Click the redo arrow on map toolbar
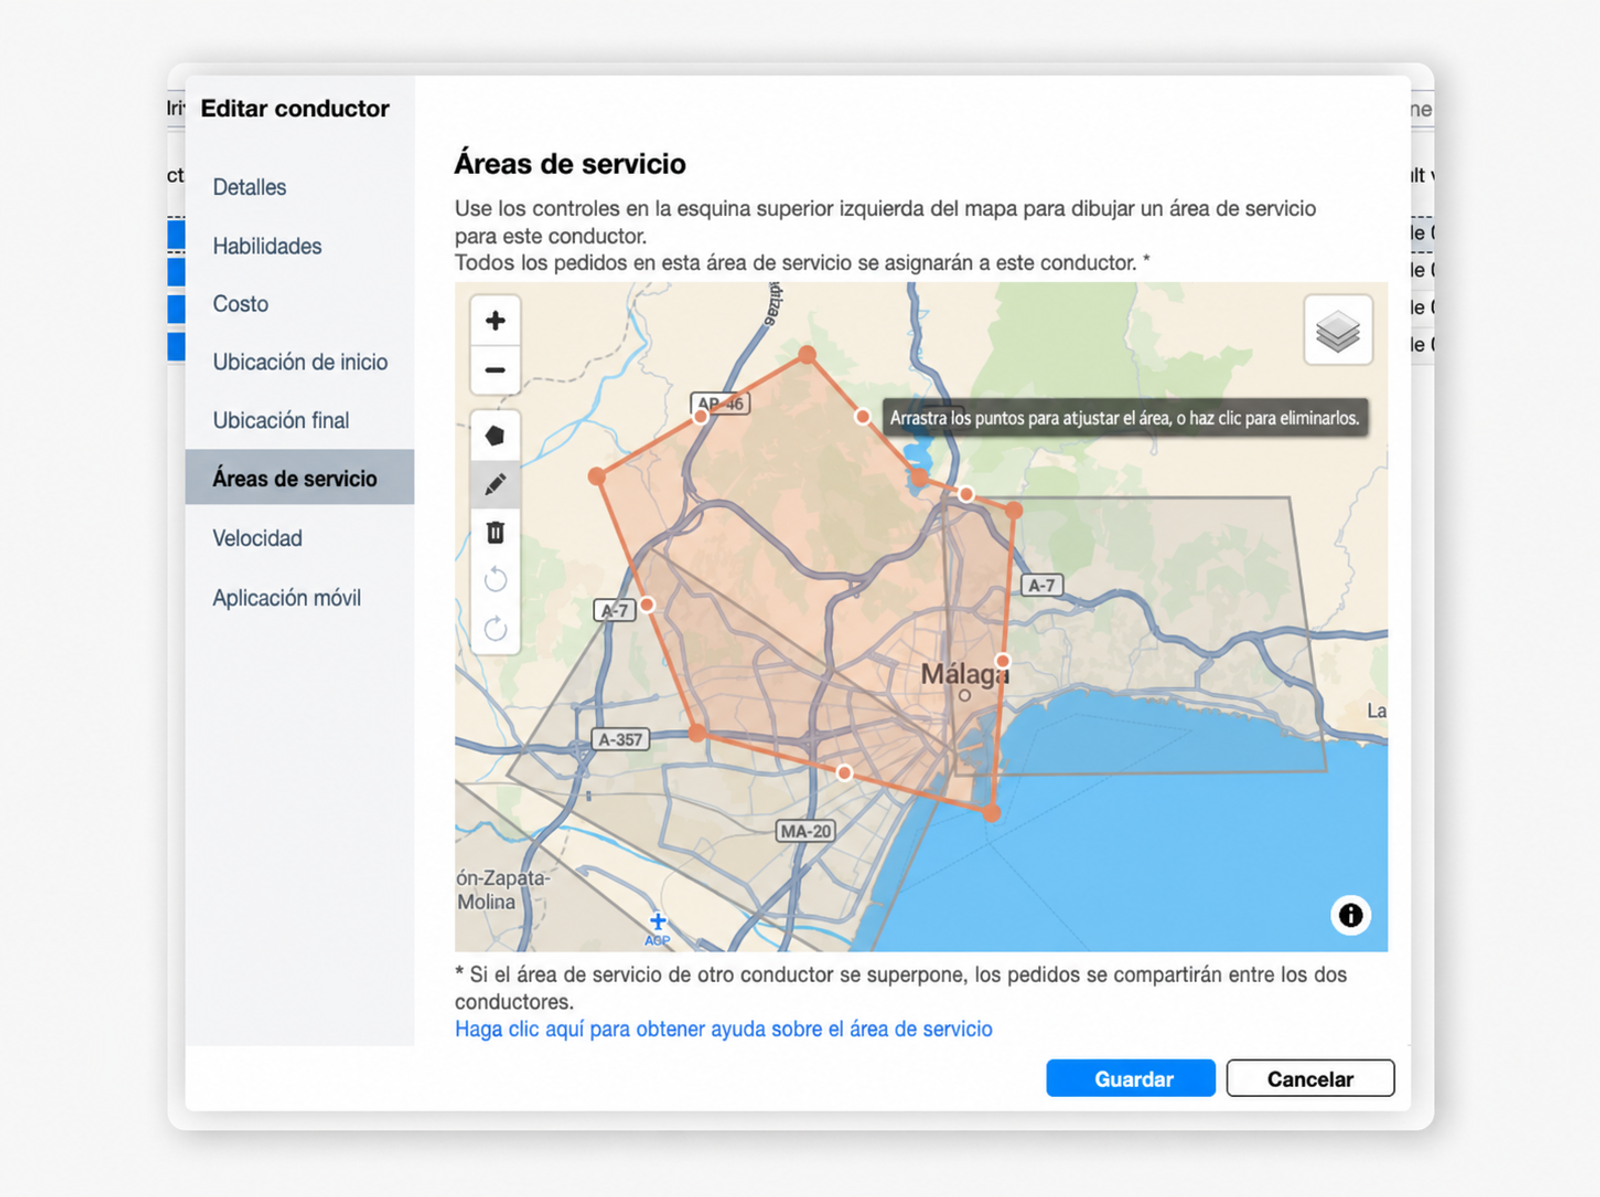Screen dimensions: 1600x1197 point(495,629)
